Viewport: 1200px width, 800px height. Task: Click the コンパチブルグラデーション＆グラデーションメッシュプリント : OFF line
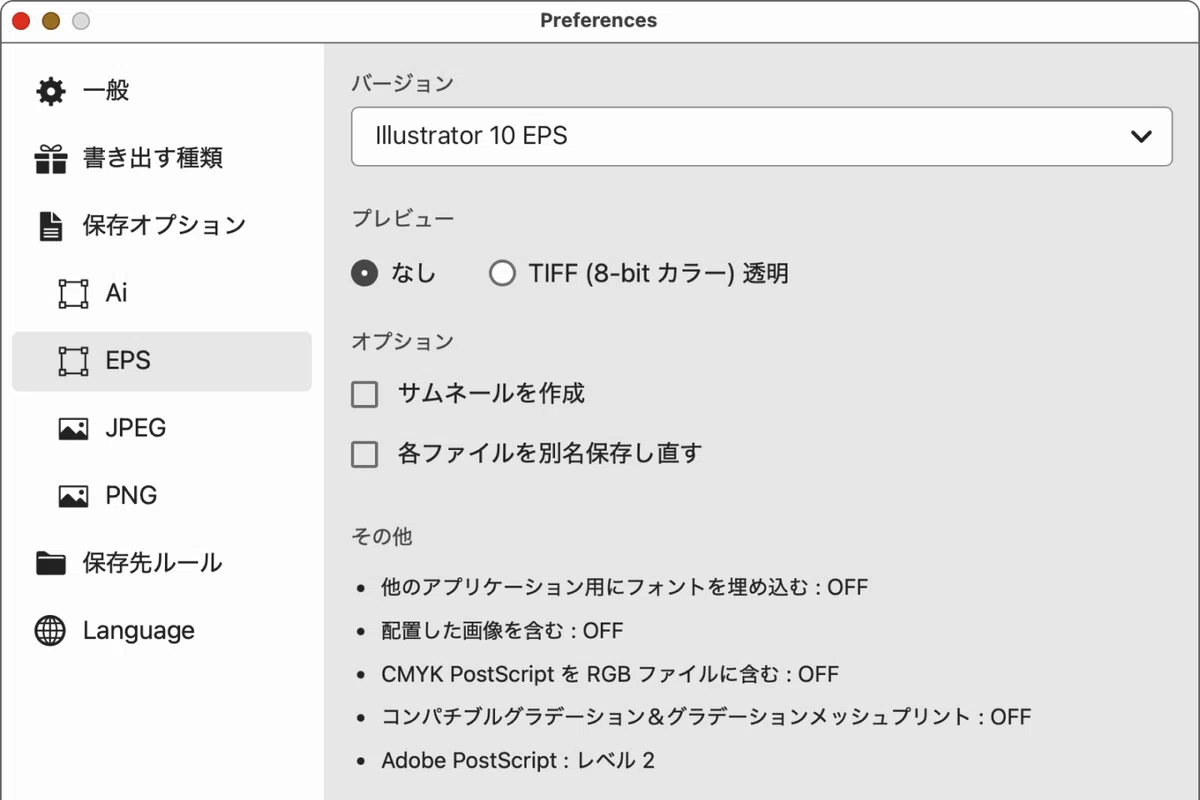[706, 717]
